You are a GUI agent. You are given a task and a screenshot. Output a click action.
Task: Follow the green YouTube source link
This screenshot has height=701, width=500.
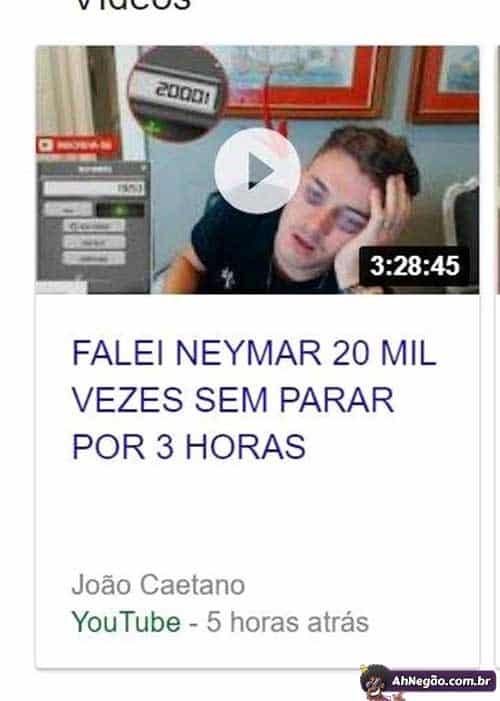(126, 622)
